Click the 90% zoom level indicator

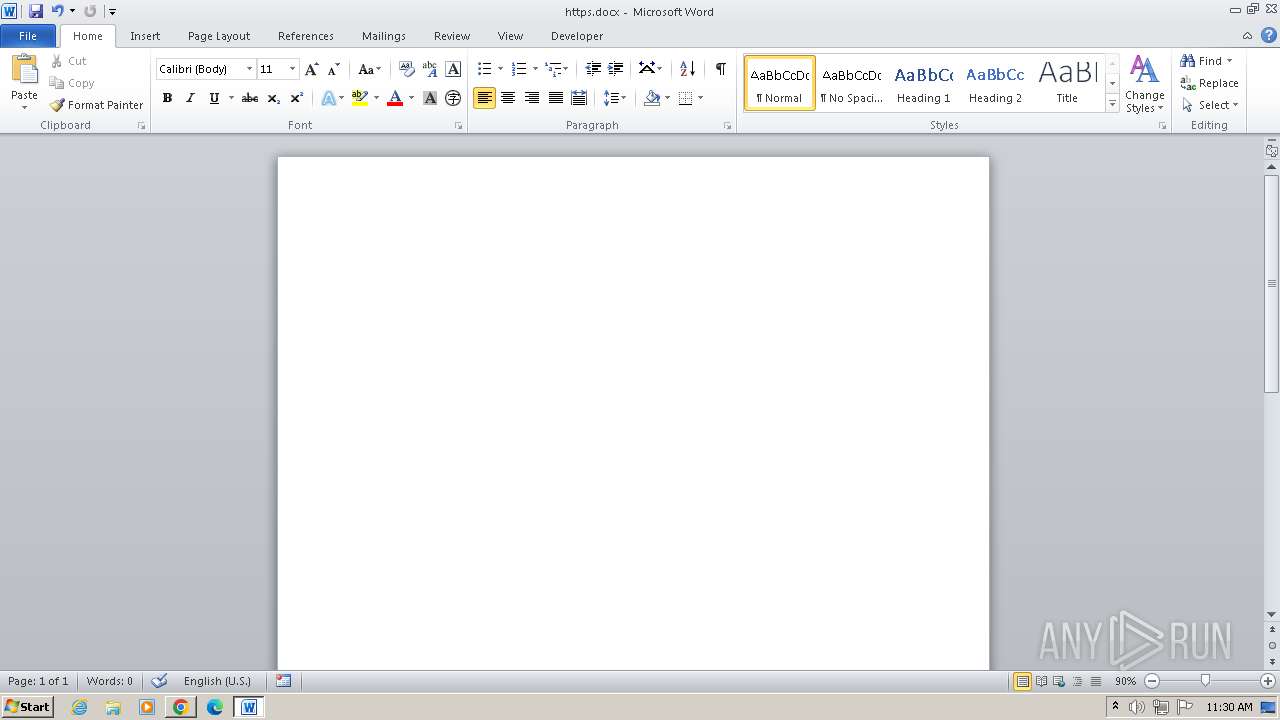1125,681
